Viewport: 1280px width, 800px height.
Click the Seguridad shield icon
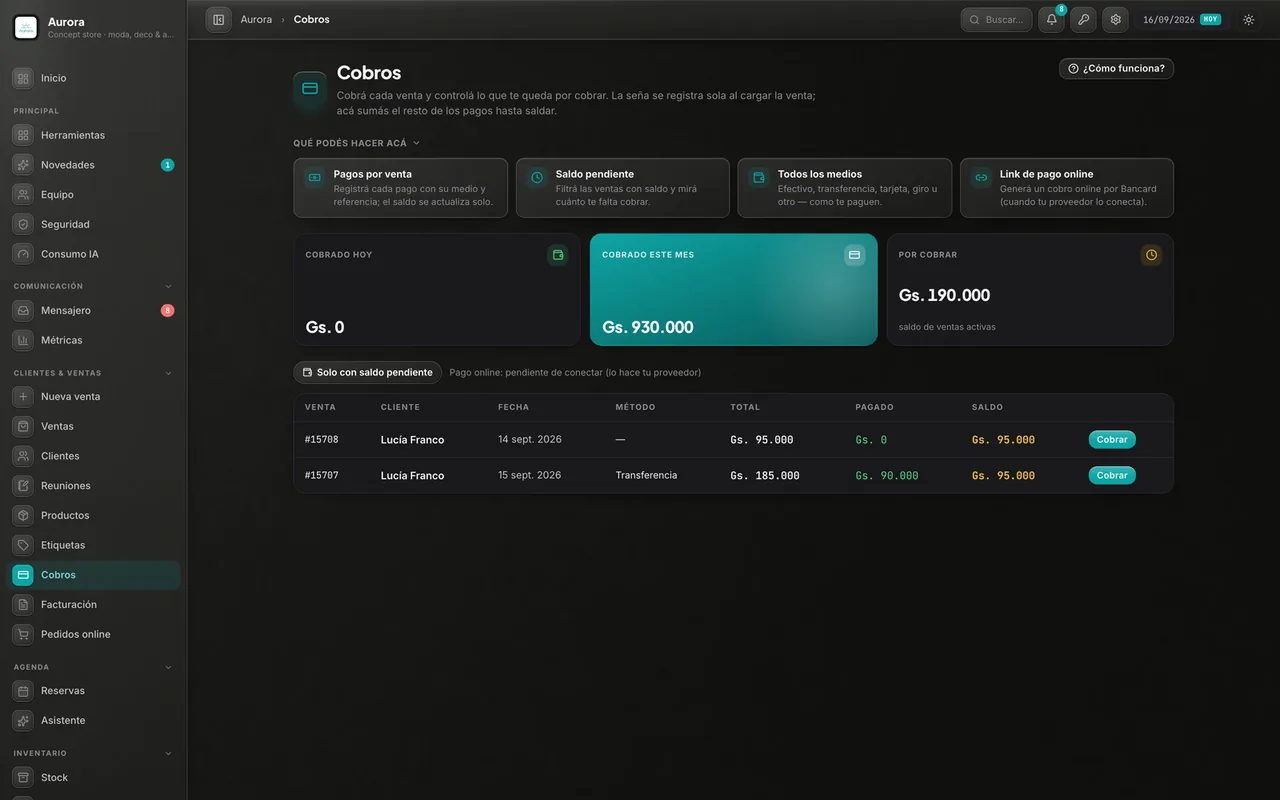23,225
